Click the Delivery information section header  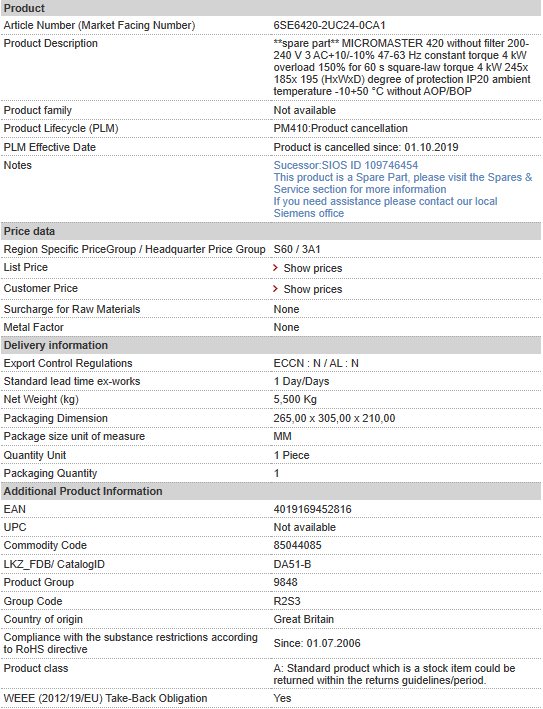[x=271, y=345]
